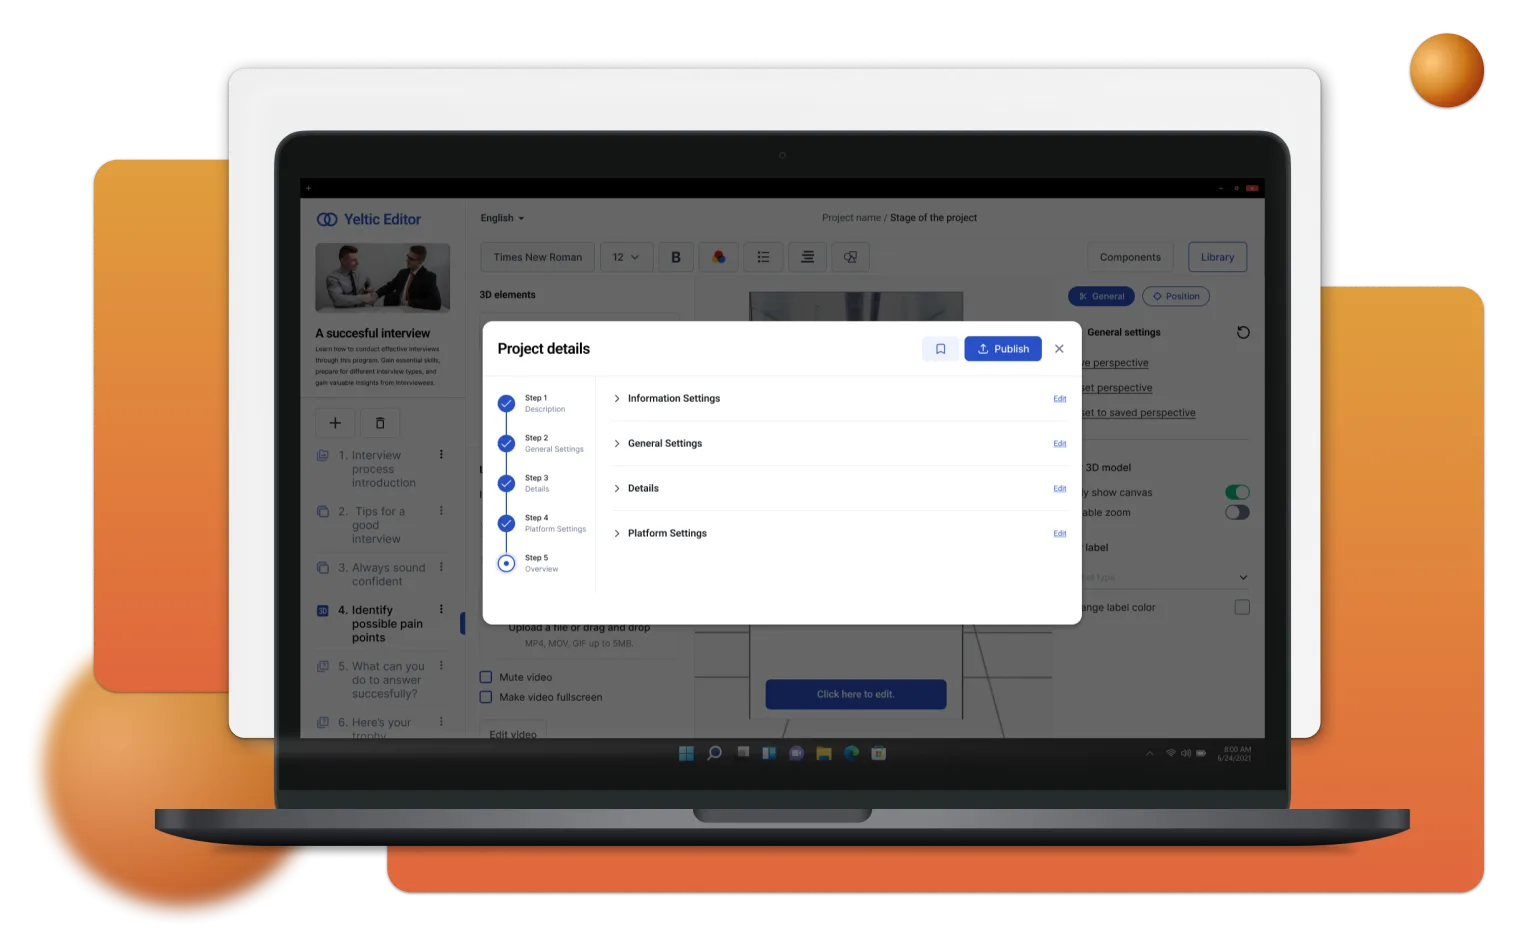
Task: Click the bullet list icon
Action: 763,257
